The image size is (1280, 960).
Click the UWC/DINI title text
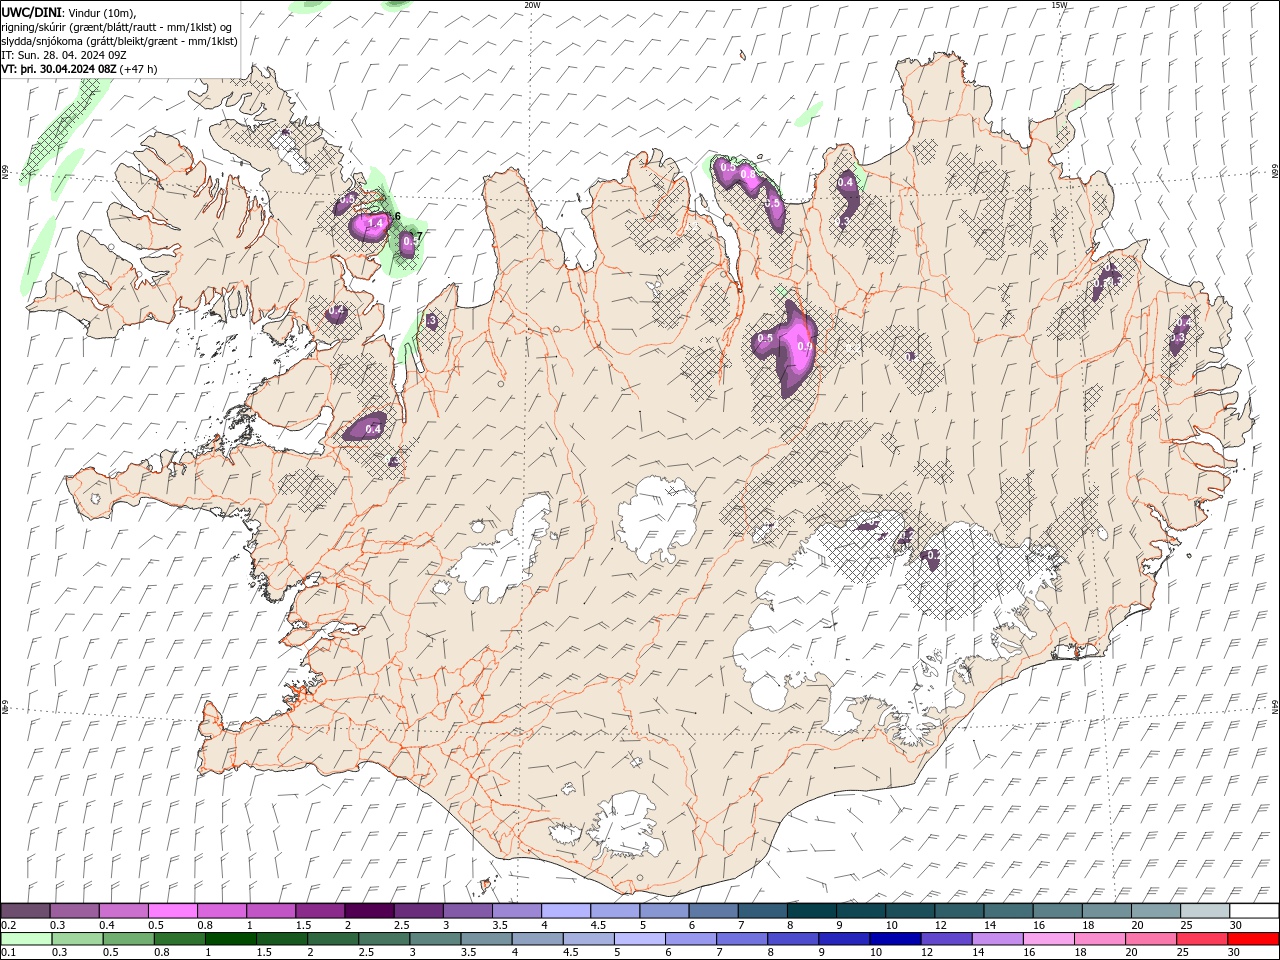[x=33, y=11]
